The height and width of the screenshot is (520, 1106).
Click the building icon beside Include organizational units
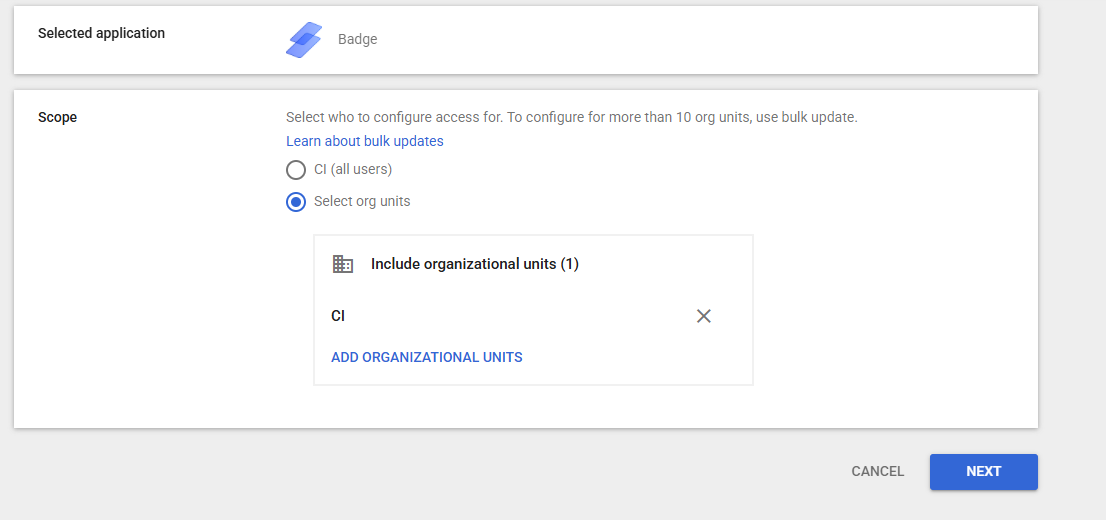coord(343,264)
